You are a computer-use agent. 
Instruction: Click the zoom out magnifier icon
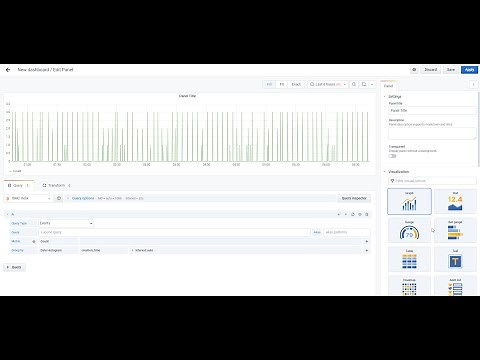coord(354,84)
